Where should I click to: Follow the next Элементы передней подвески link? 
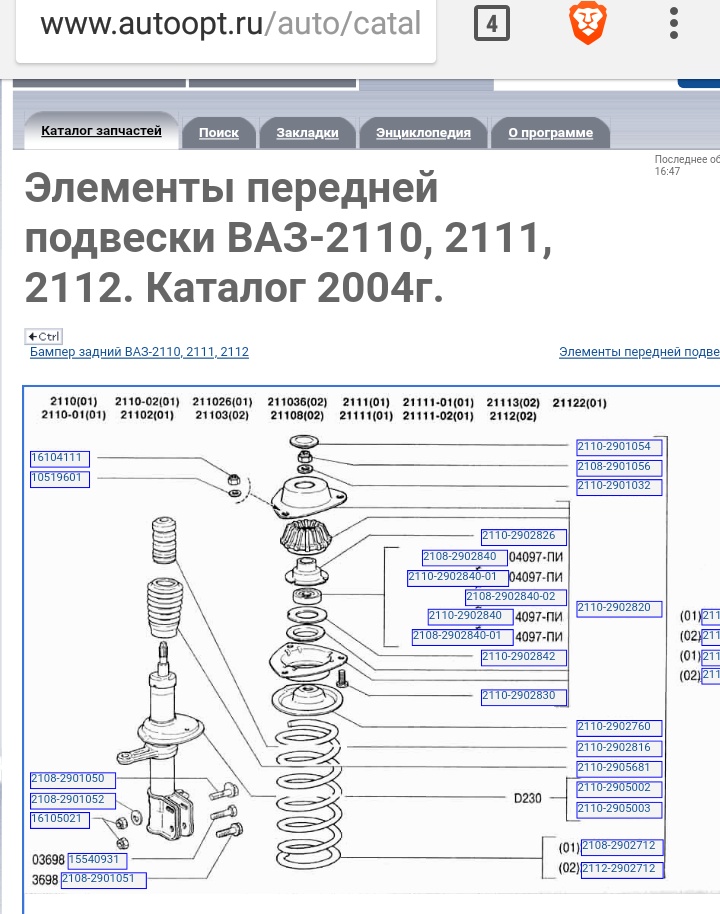[x=638, y=352]
